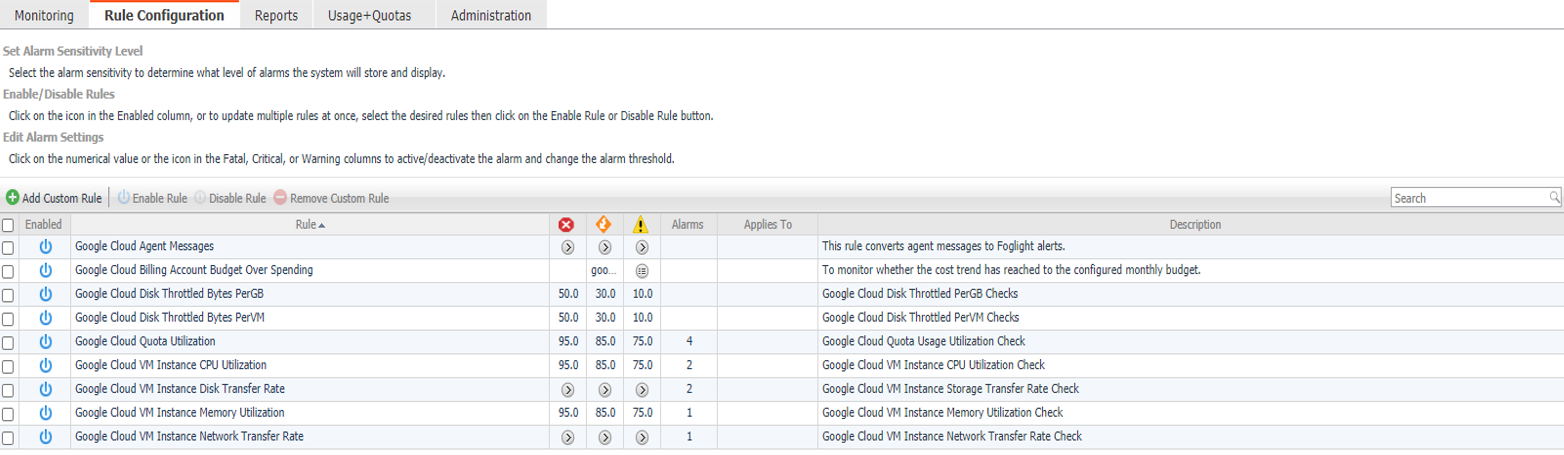Screen dimensions: 1564x455
Task: Click the alarm count 4 for Quota Utilization
Action: coord(689,342)
